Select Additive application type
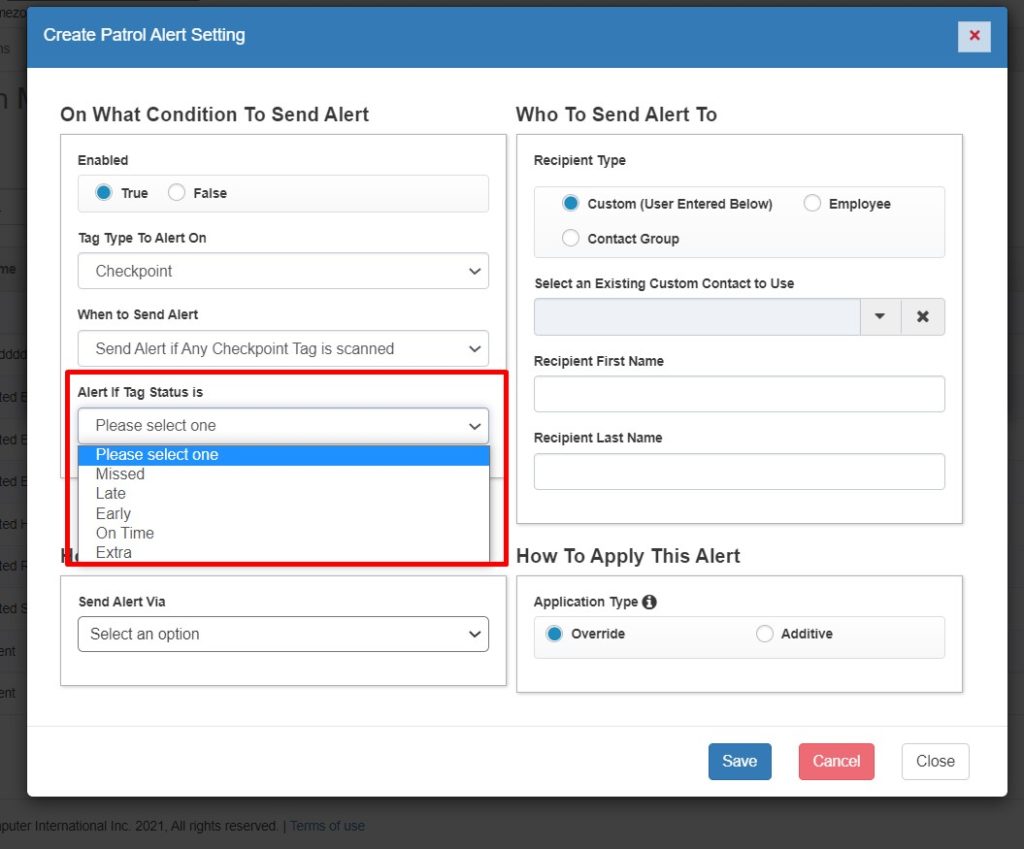Image resolution: width=1024 pixels, height=849 pixels. [x=765, y=634]
